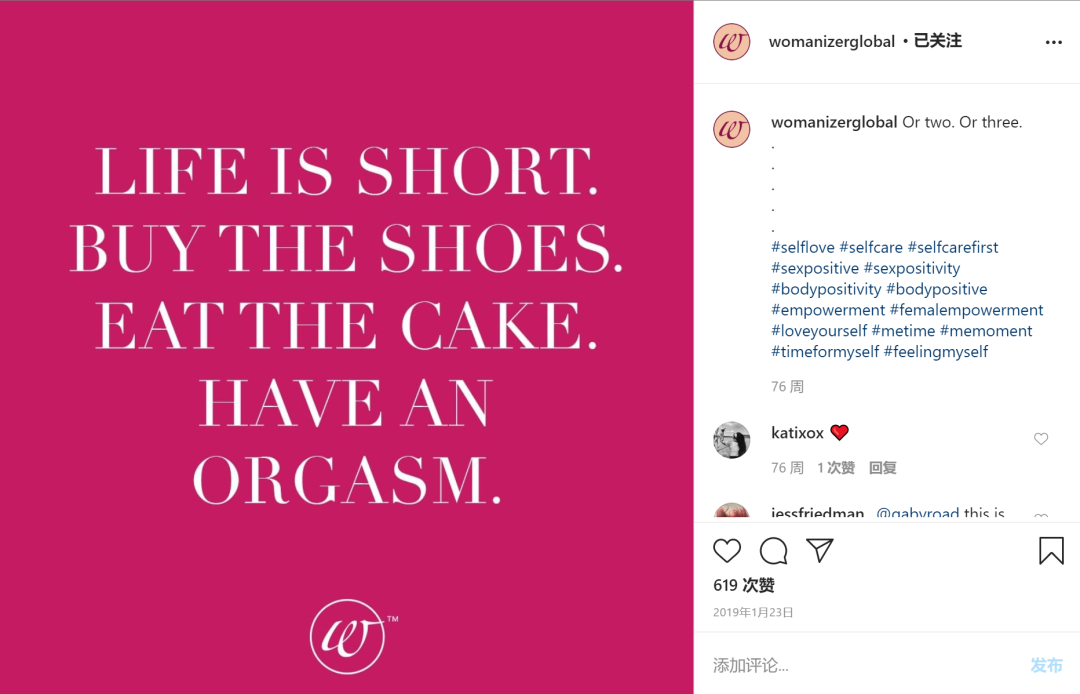This screenshot has height=694, width=1080.
Task: Click womanizerglobal avatar beside the caption
Action: pos(732,129)
